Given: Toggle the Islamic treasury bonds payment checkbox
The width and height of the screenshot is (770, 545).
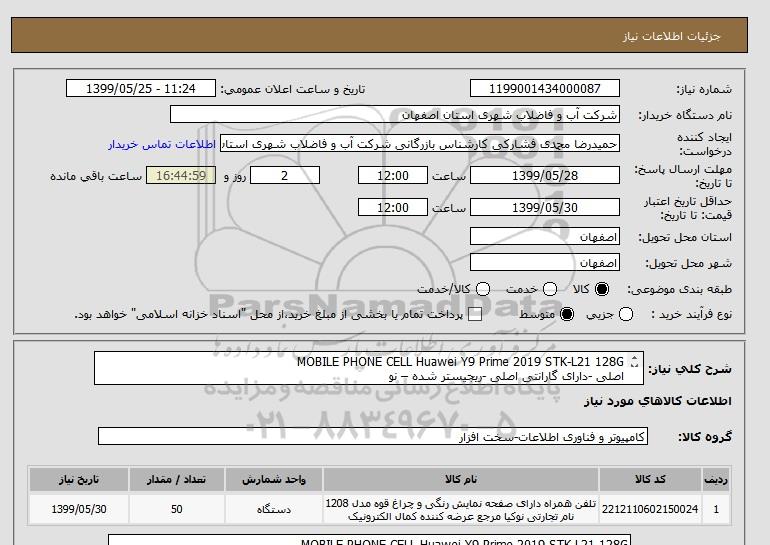Looking at the screenshot, I should pos(475,314).
